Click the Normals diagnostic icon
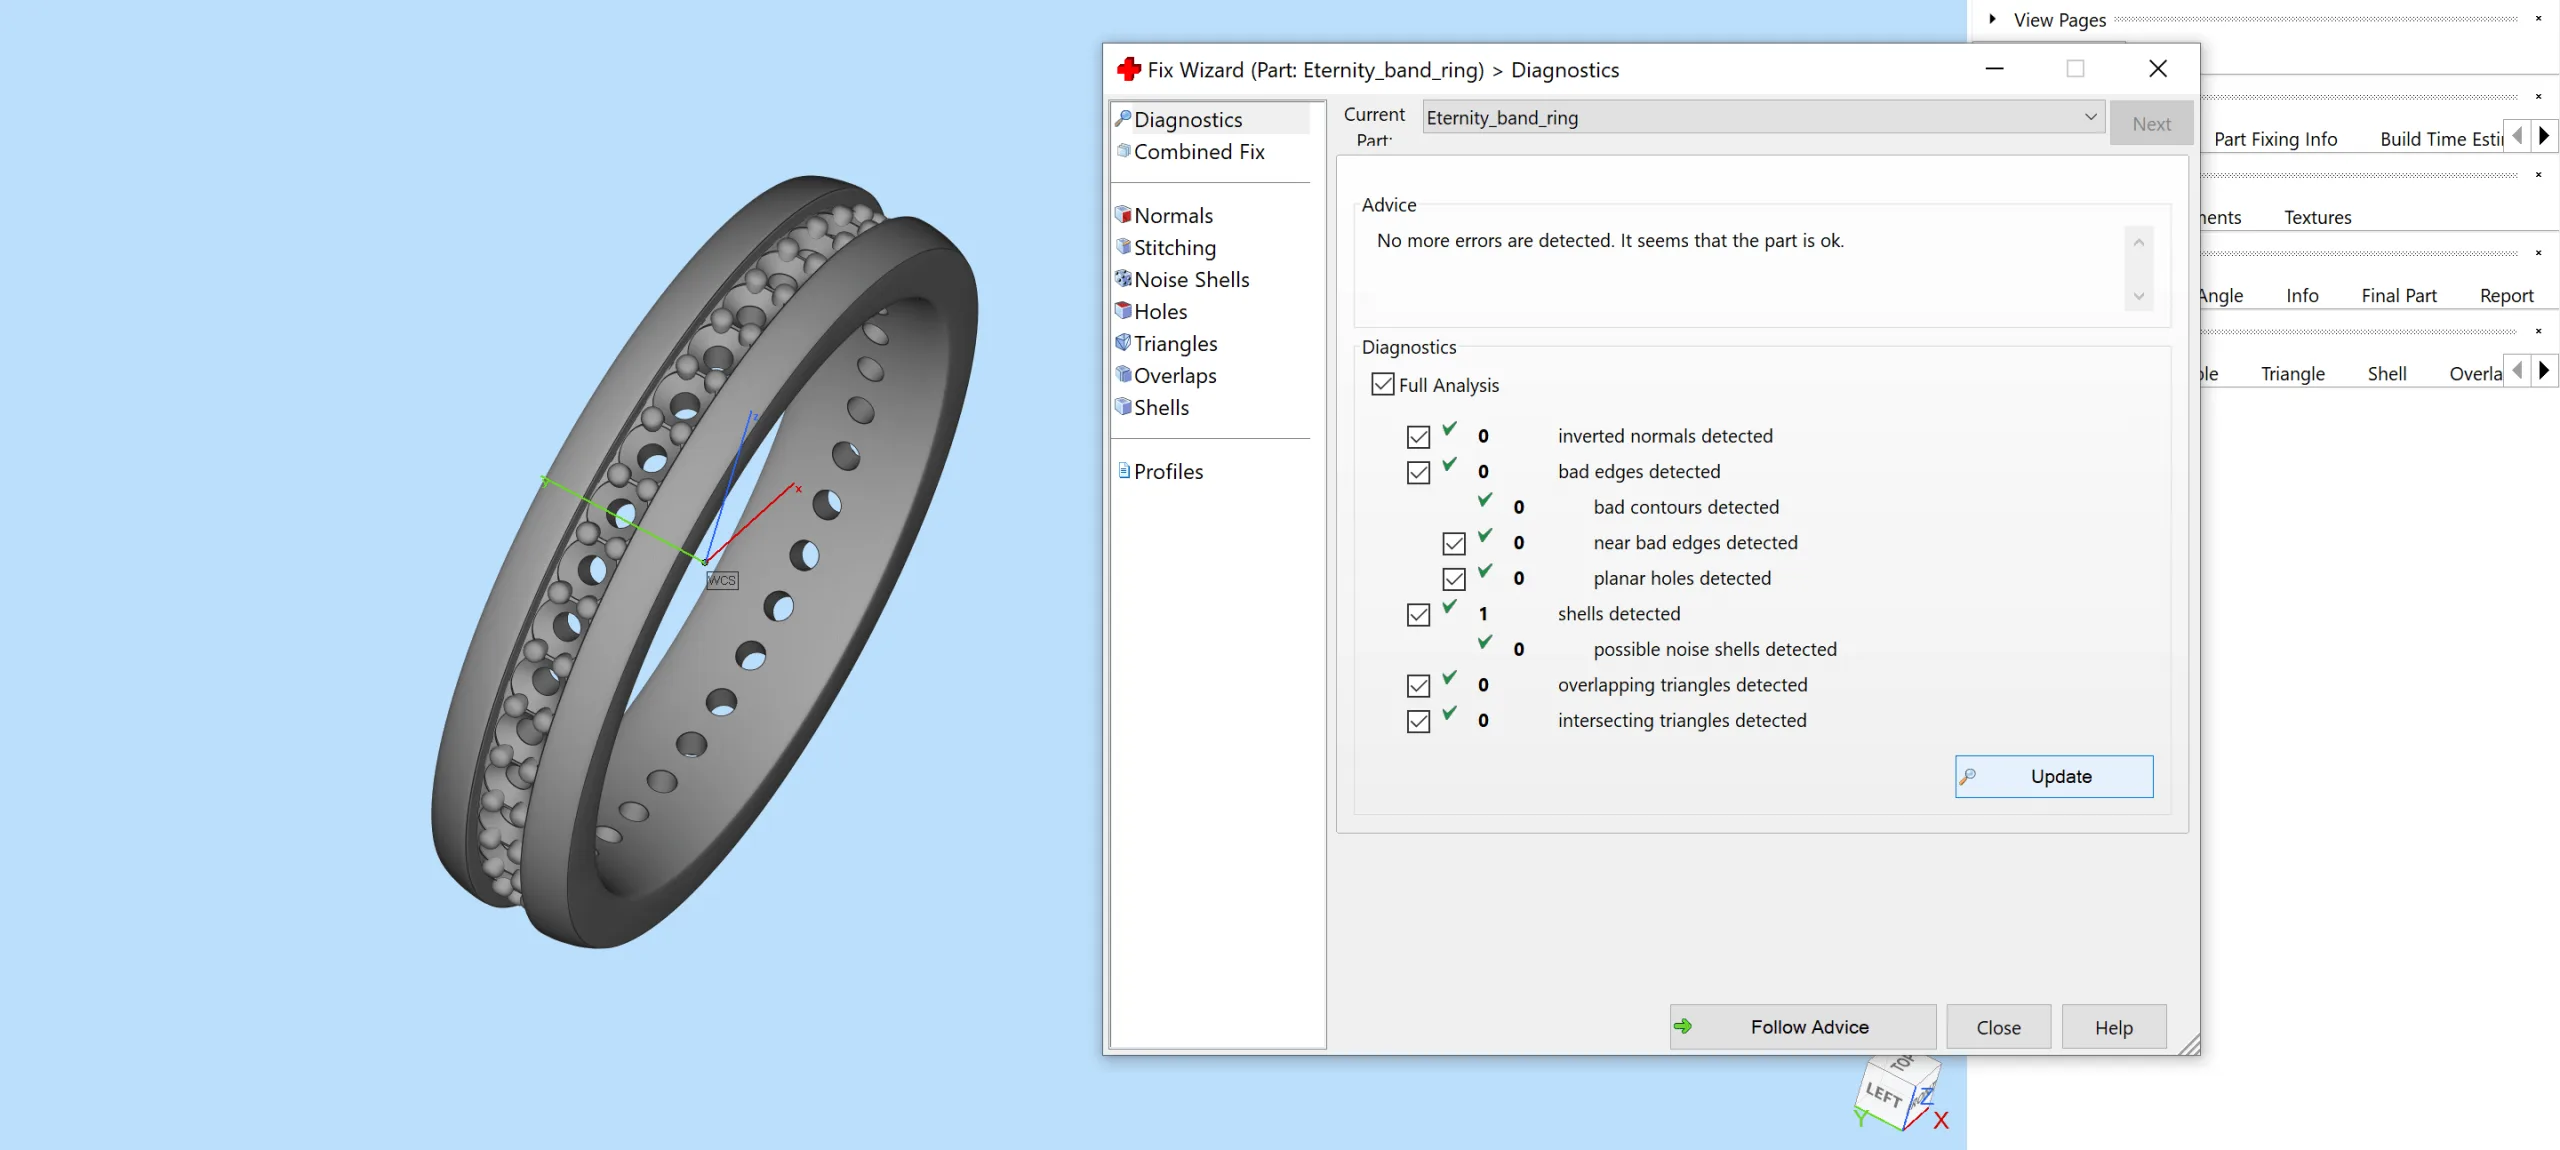 click(x=1123, y=214)
